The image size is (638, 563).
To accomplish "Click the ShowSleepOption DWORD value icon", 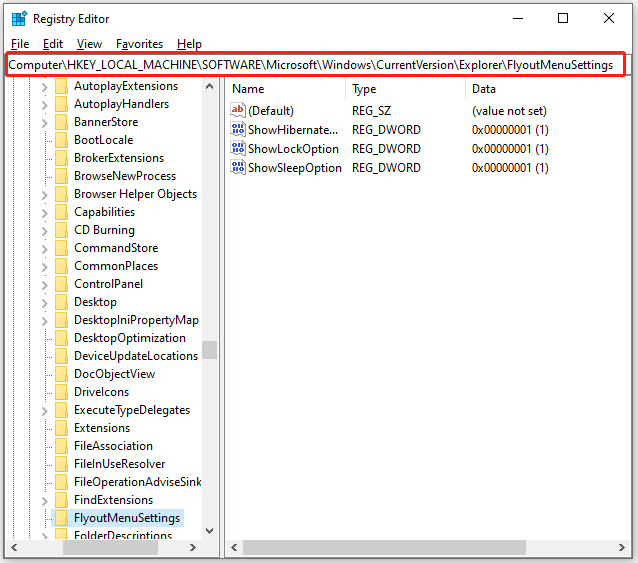I will click(x=238, y=167).
